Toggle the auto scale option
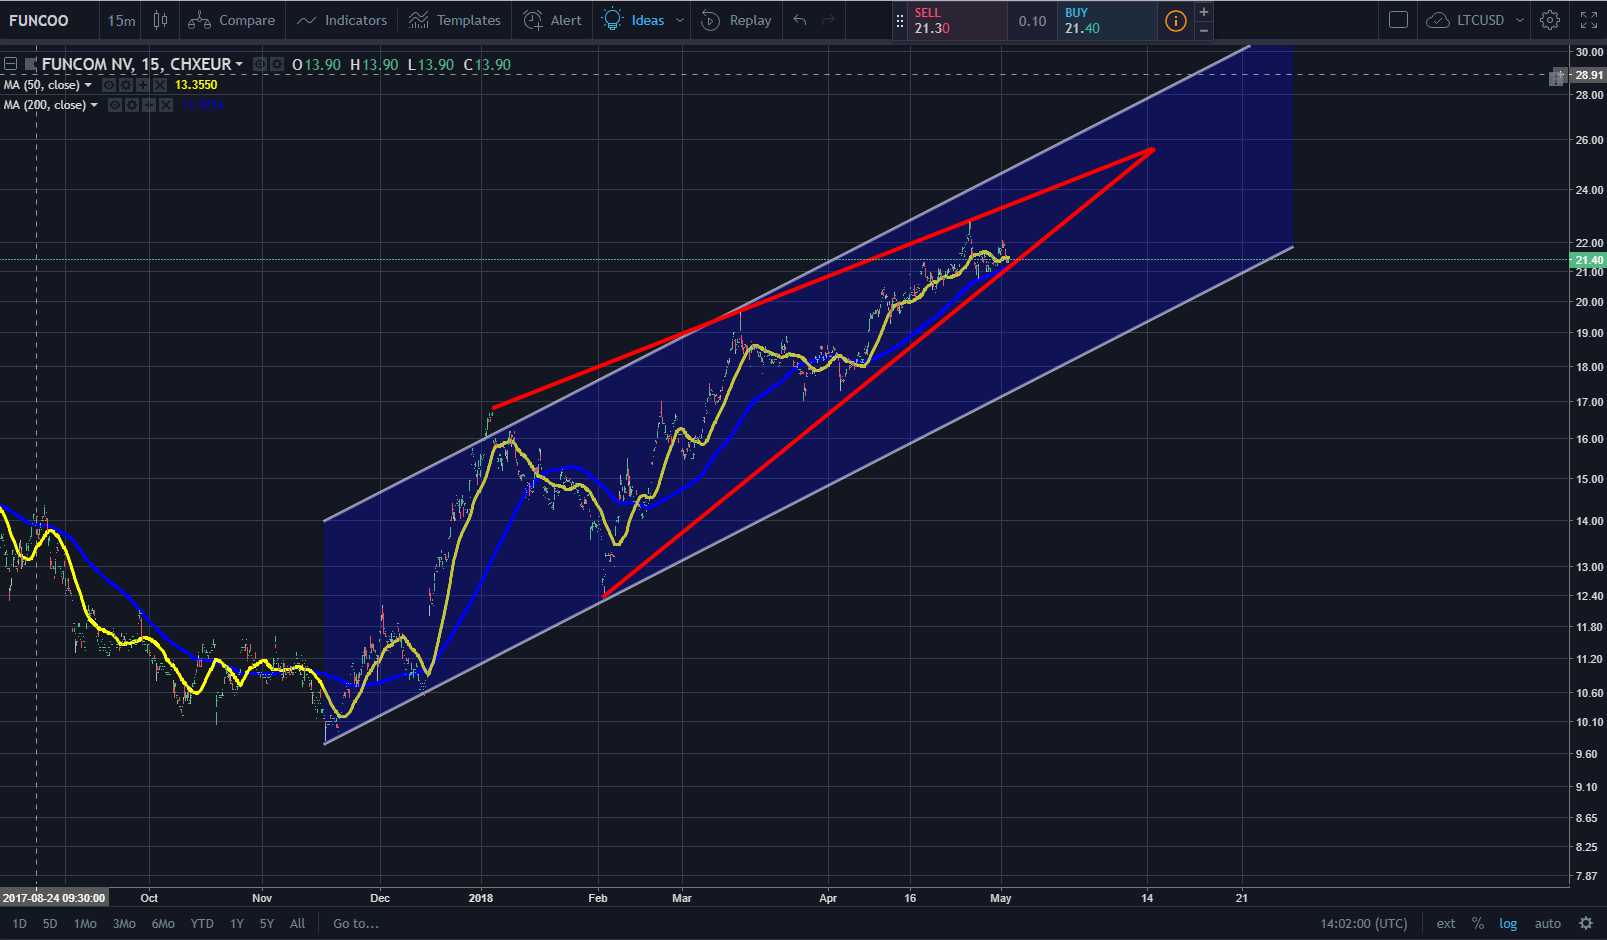 click(1548, 924)
